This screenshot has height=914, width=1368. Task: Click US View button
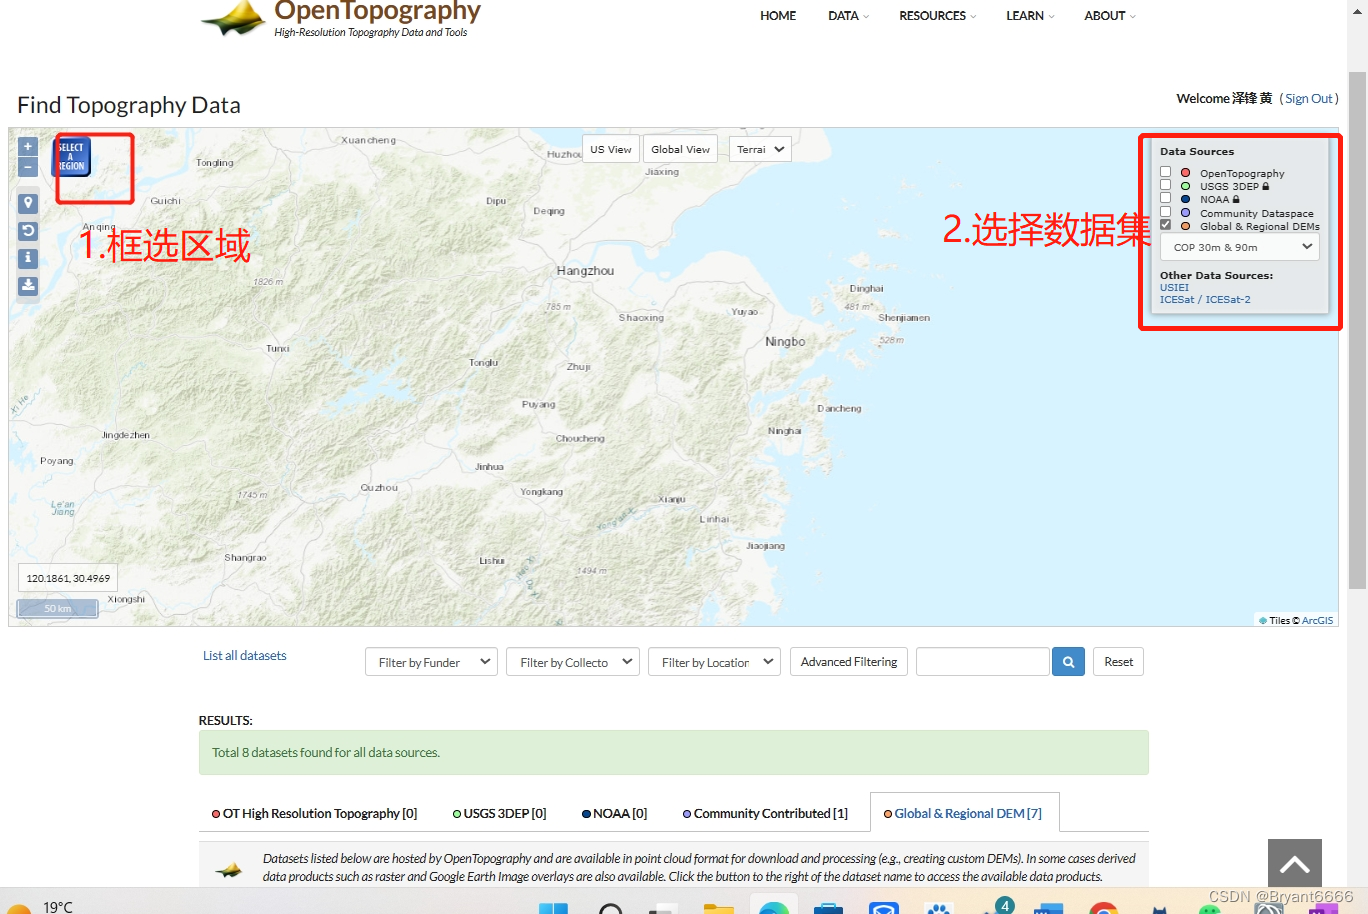tap(610, 149)
